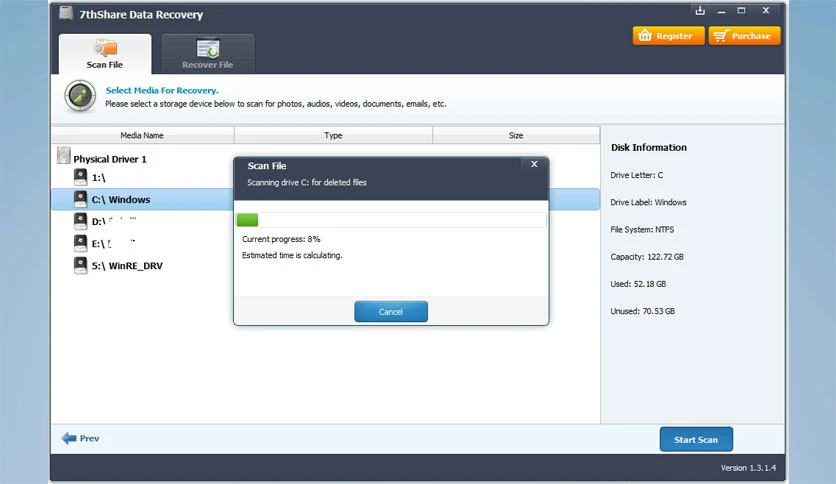Sort by Size column header
The image size is (836, 484).
[x=516, y=135]
